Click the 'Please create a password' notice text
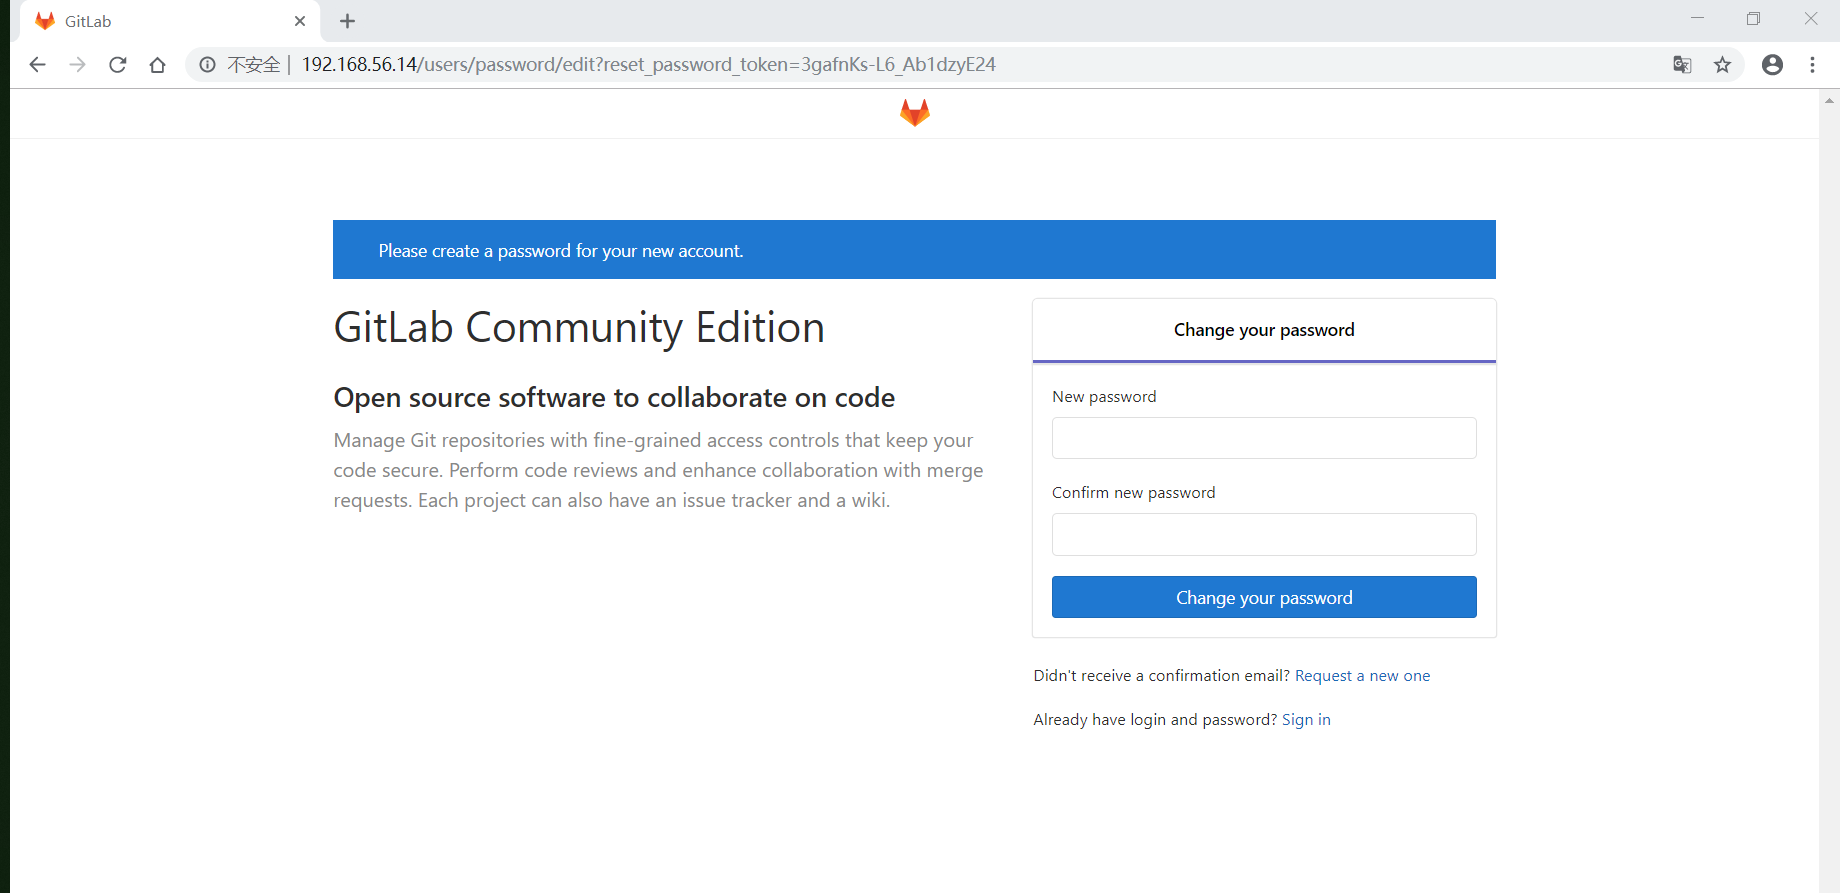The image size is (1840, 893). tap(561, 251)
